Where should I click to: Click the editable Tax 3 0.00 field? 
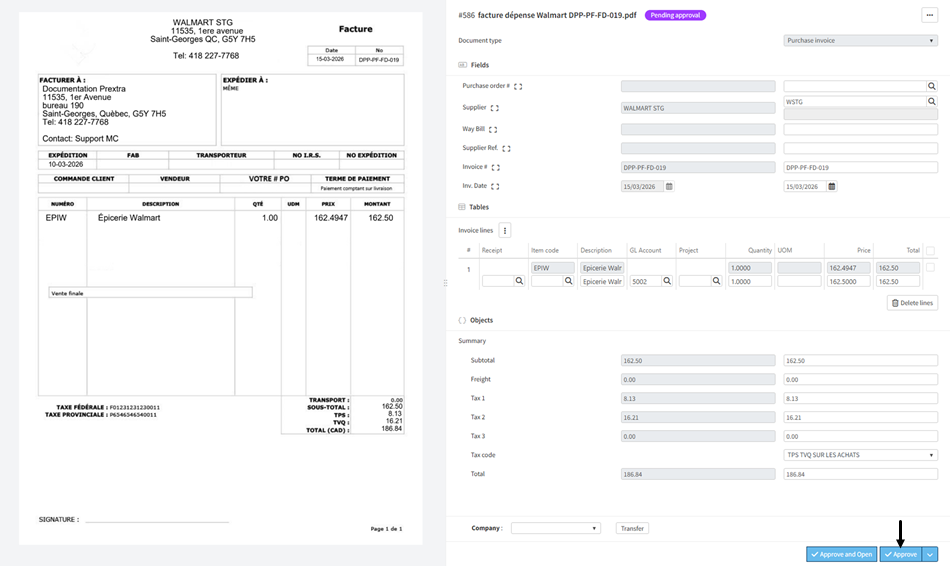[x=860, y=436]
